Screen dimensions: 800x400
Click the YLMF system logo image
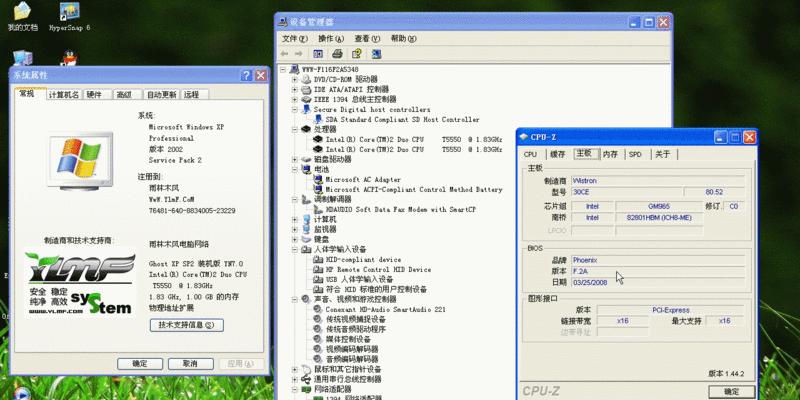click(80, 282)
